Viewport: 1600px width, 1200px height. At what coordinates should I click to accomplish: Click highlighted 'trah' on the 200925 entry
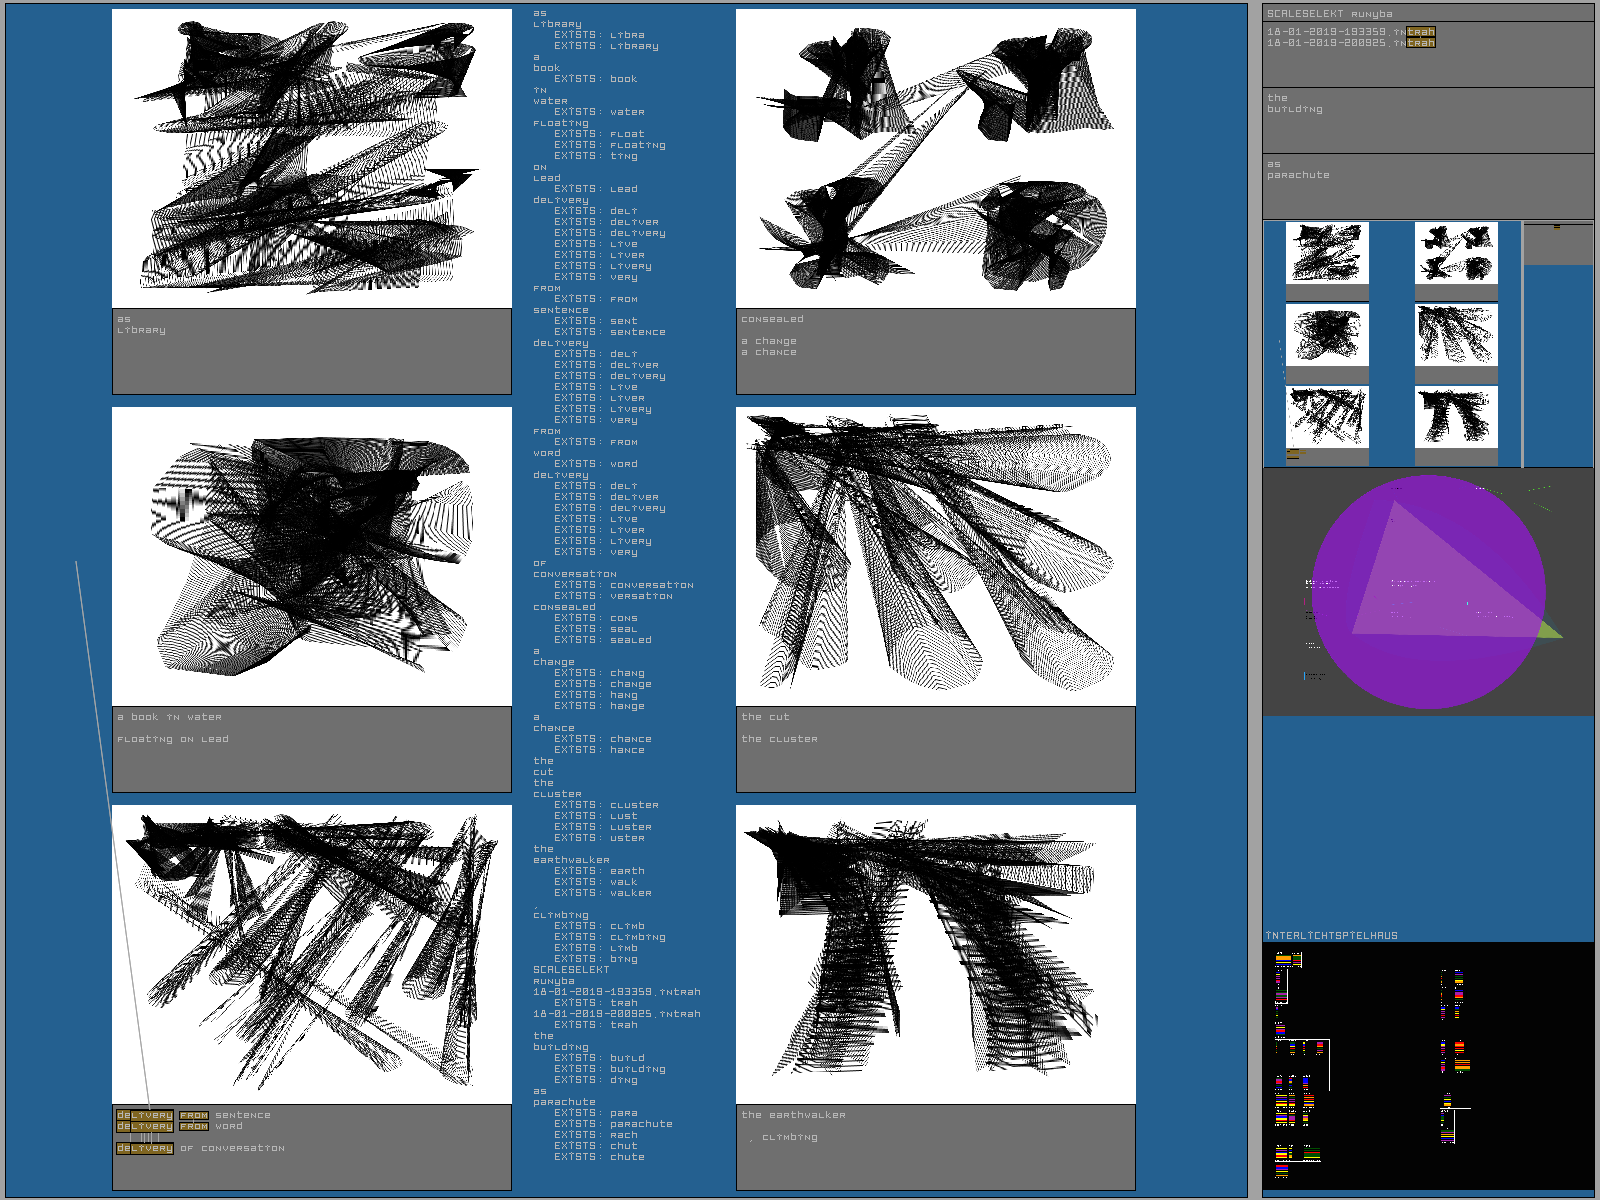tap(1421, 43)
